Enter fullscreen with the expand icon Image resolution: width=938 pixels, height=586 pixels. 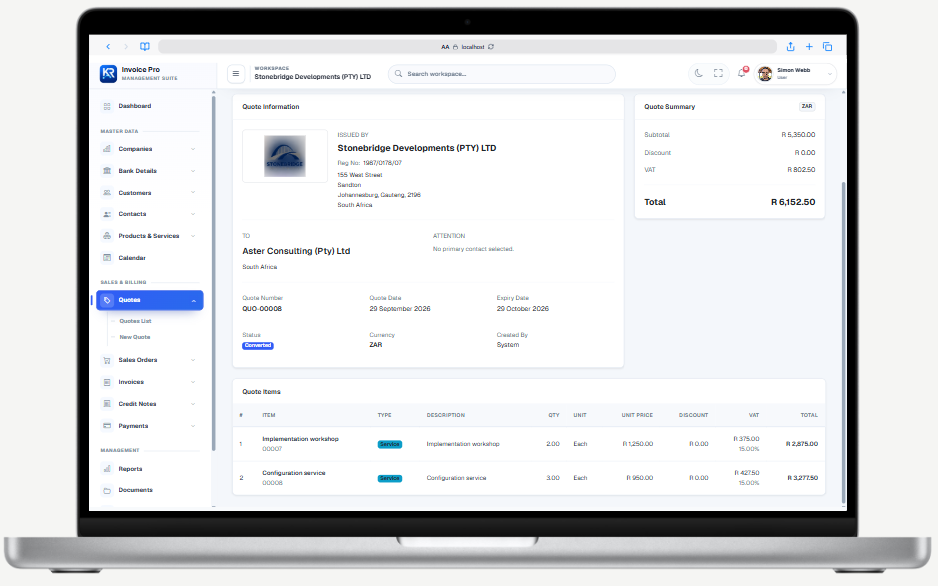point(718,74)
